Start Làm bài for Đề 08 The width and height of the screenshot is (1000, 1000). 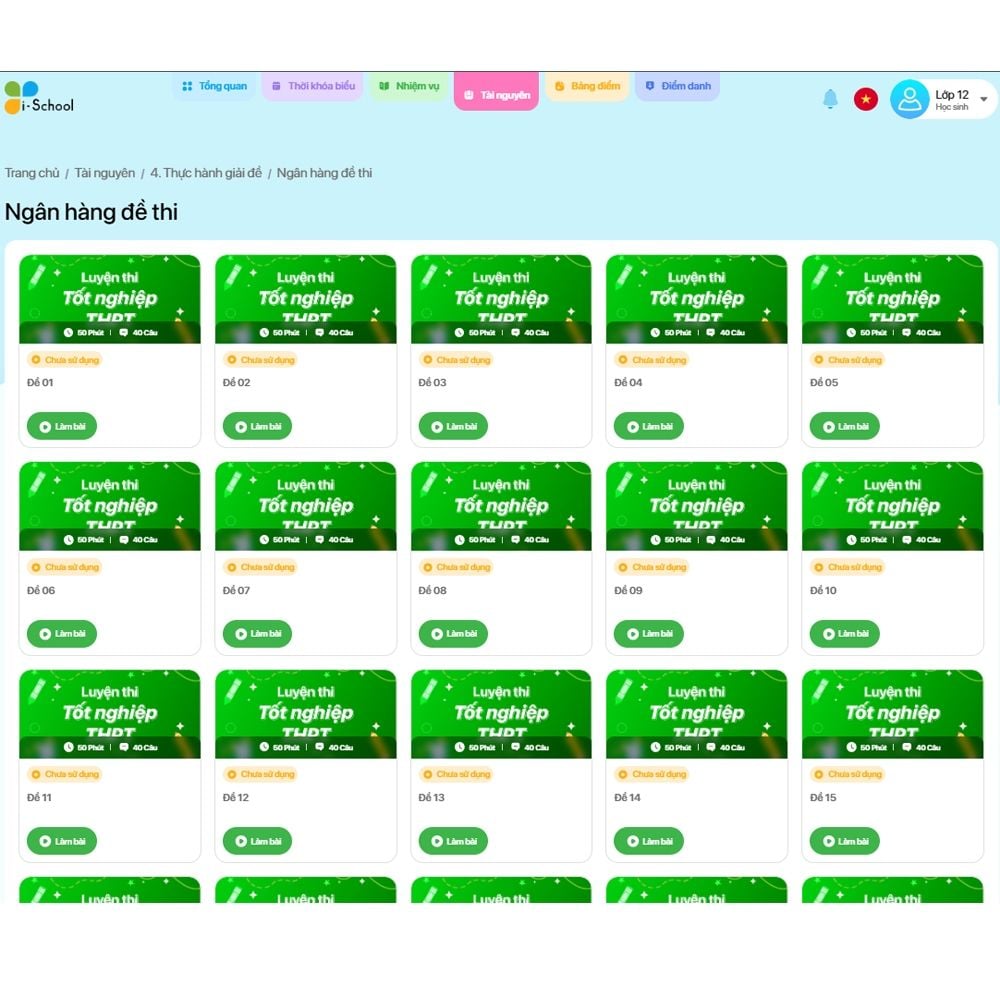[x=453, y=633]
